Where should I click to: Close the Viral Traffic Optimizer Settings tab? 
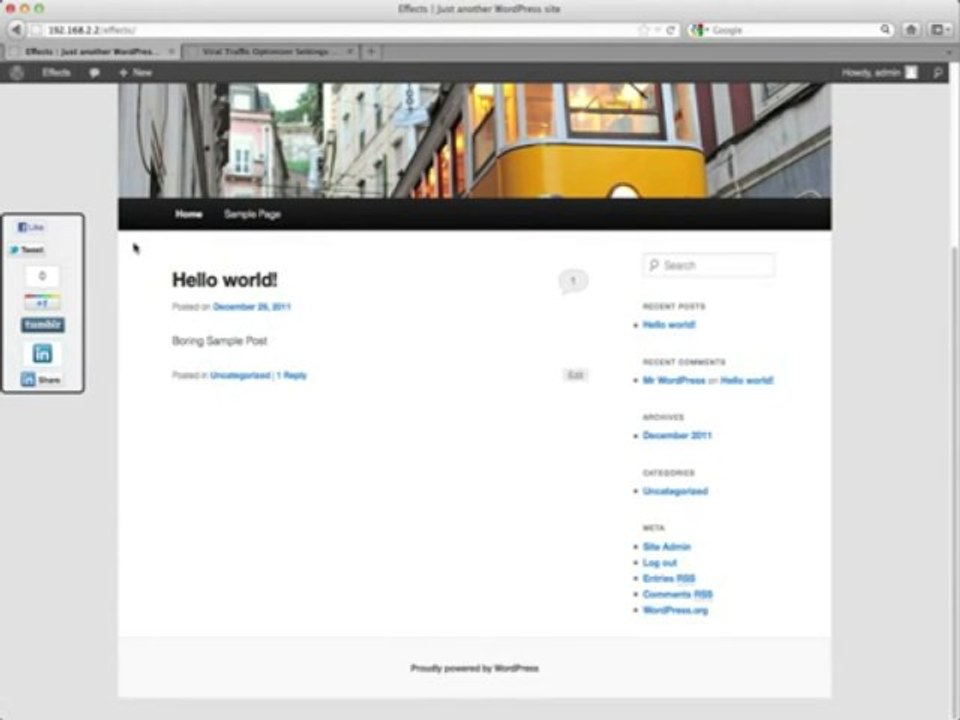pos(350,51)
